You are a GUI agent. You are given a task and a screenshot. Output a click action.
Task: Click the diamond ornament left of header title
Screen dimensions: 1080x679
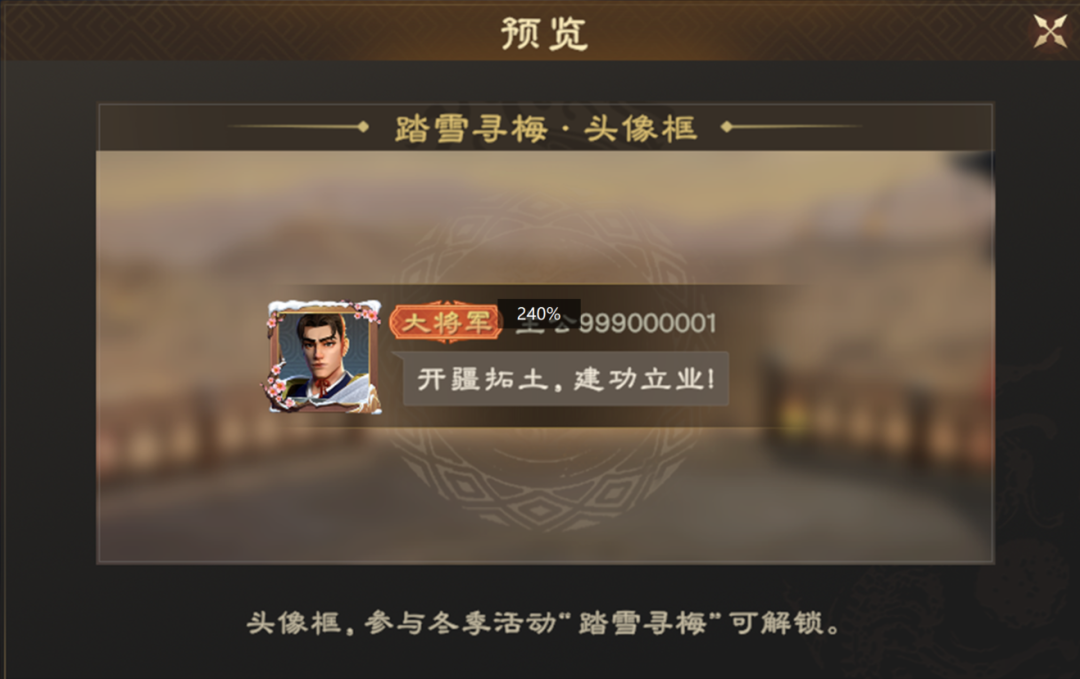coord(363,127)
